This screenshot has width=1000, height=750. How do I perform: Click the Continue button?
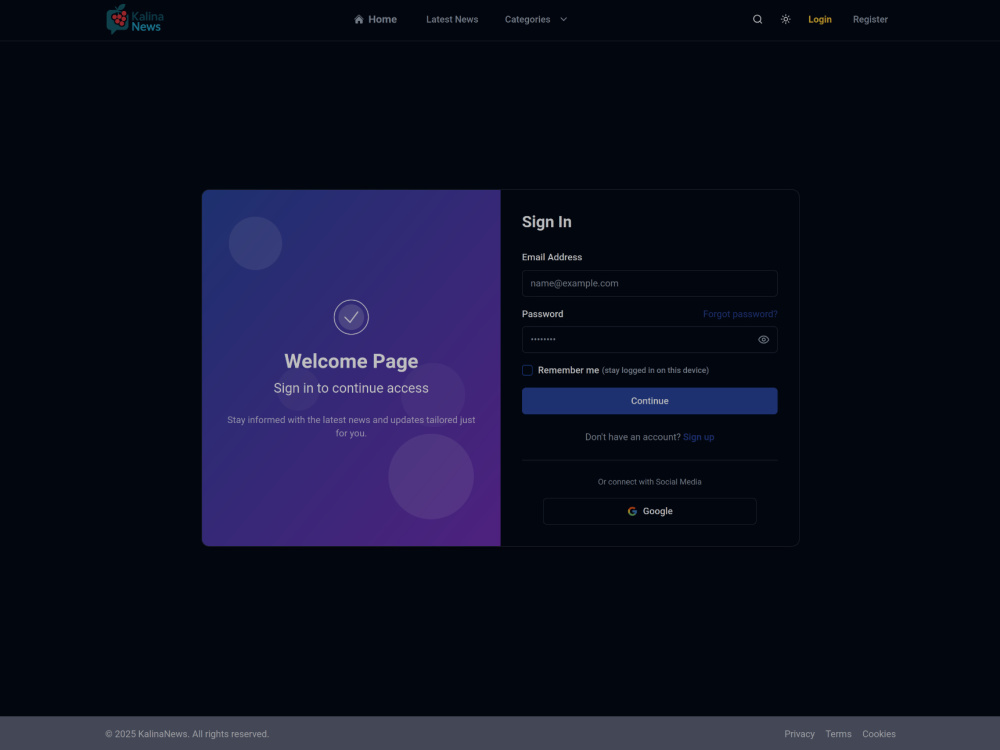click(649, 401)
